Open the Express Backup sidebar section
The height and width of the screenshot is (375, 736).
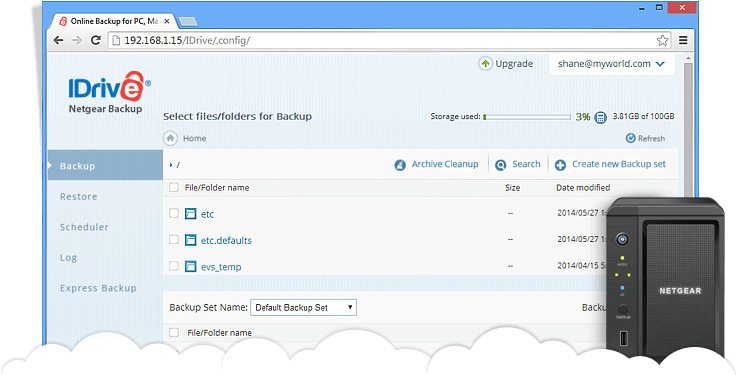coord(98,288)
